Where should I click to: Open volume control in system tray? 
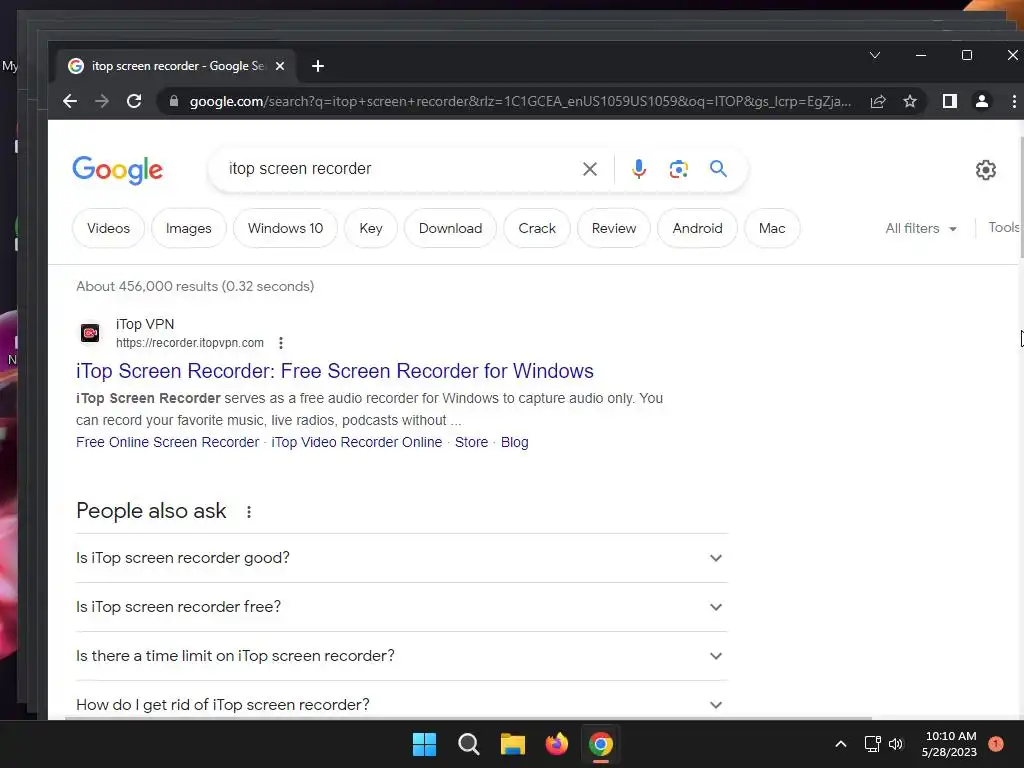896,744
